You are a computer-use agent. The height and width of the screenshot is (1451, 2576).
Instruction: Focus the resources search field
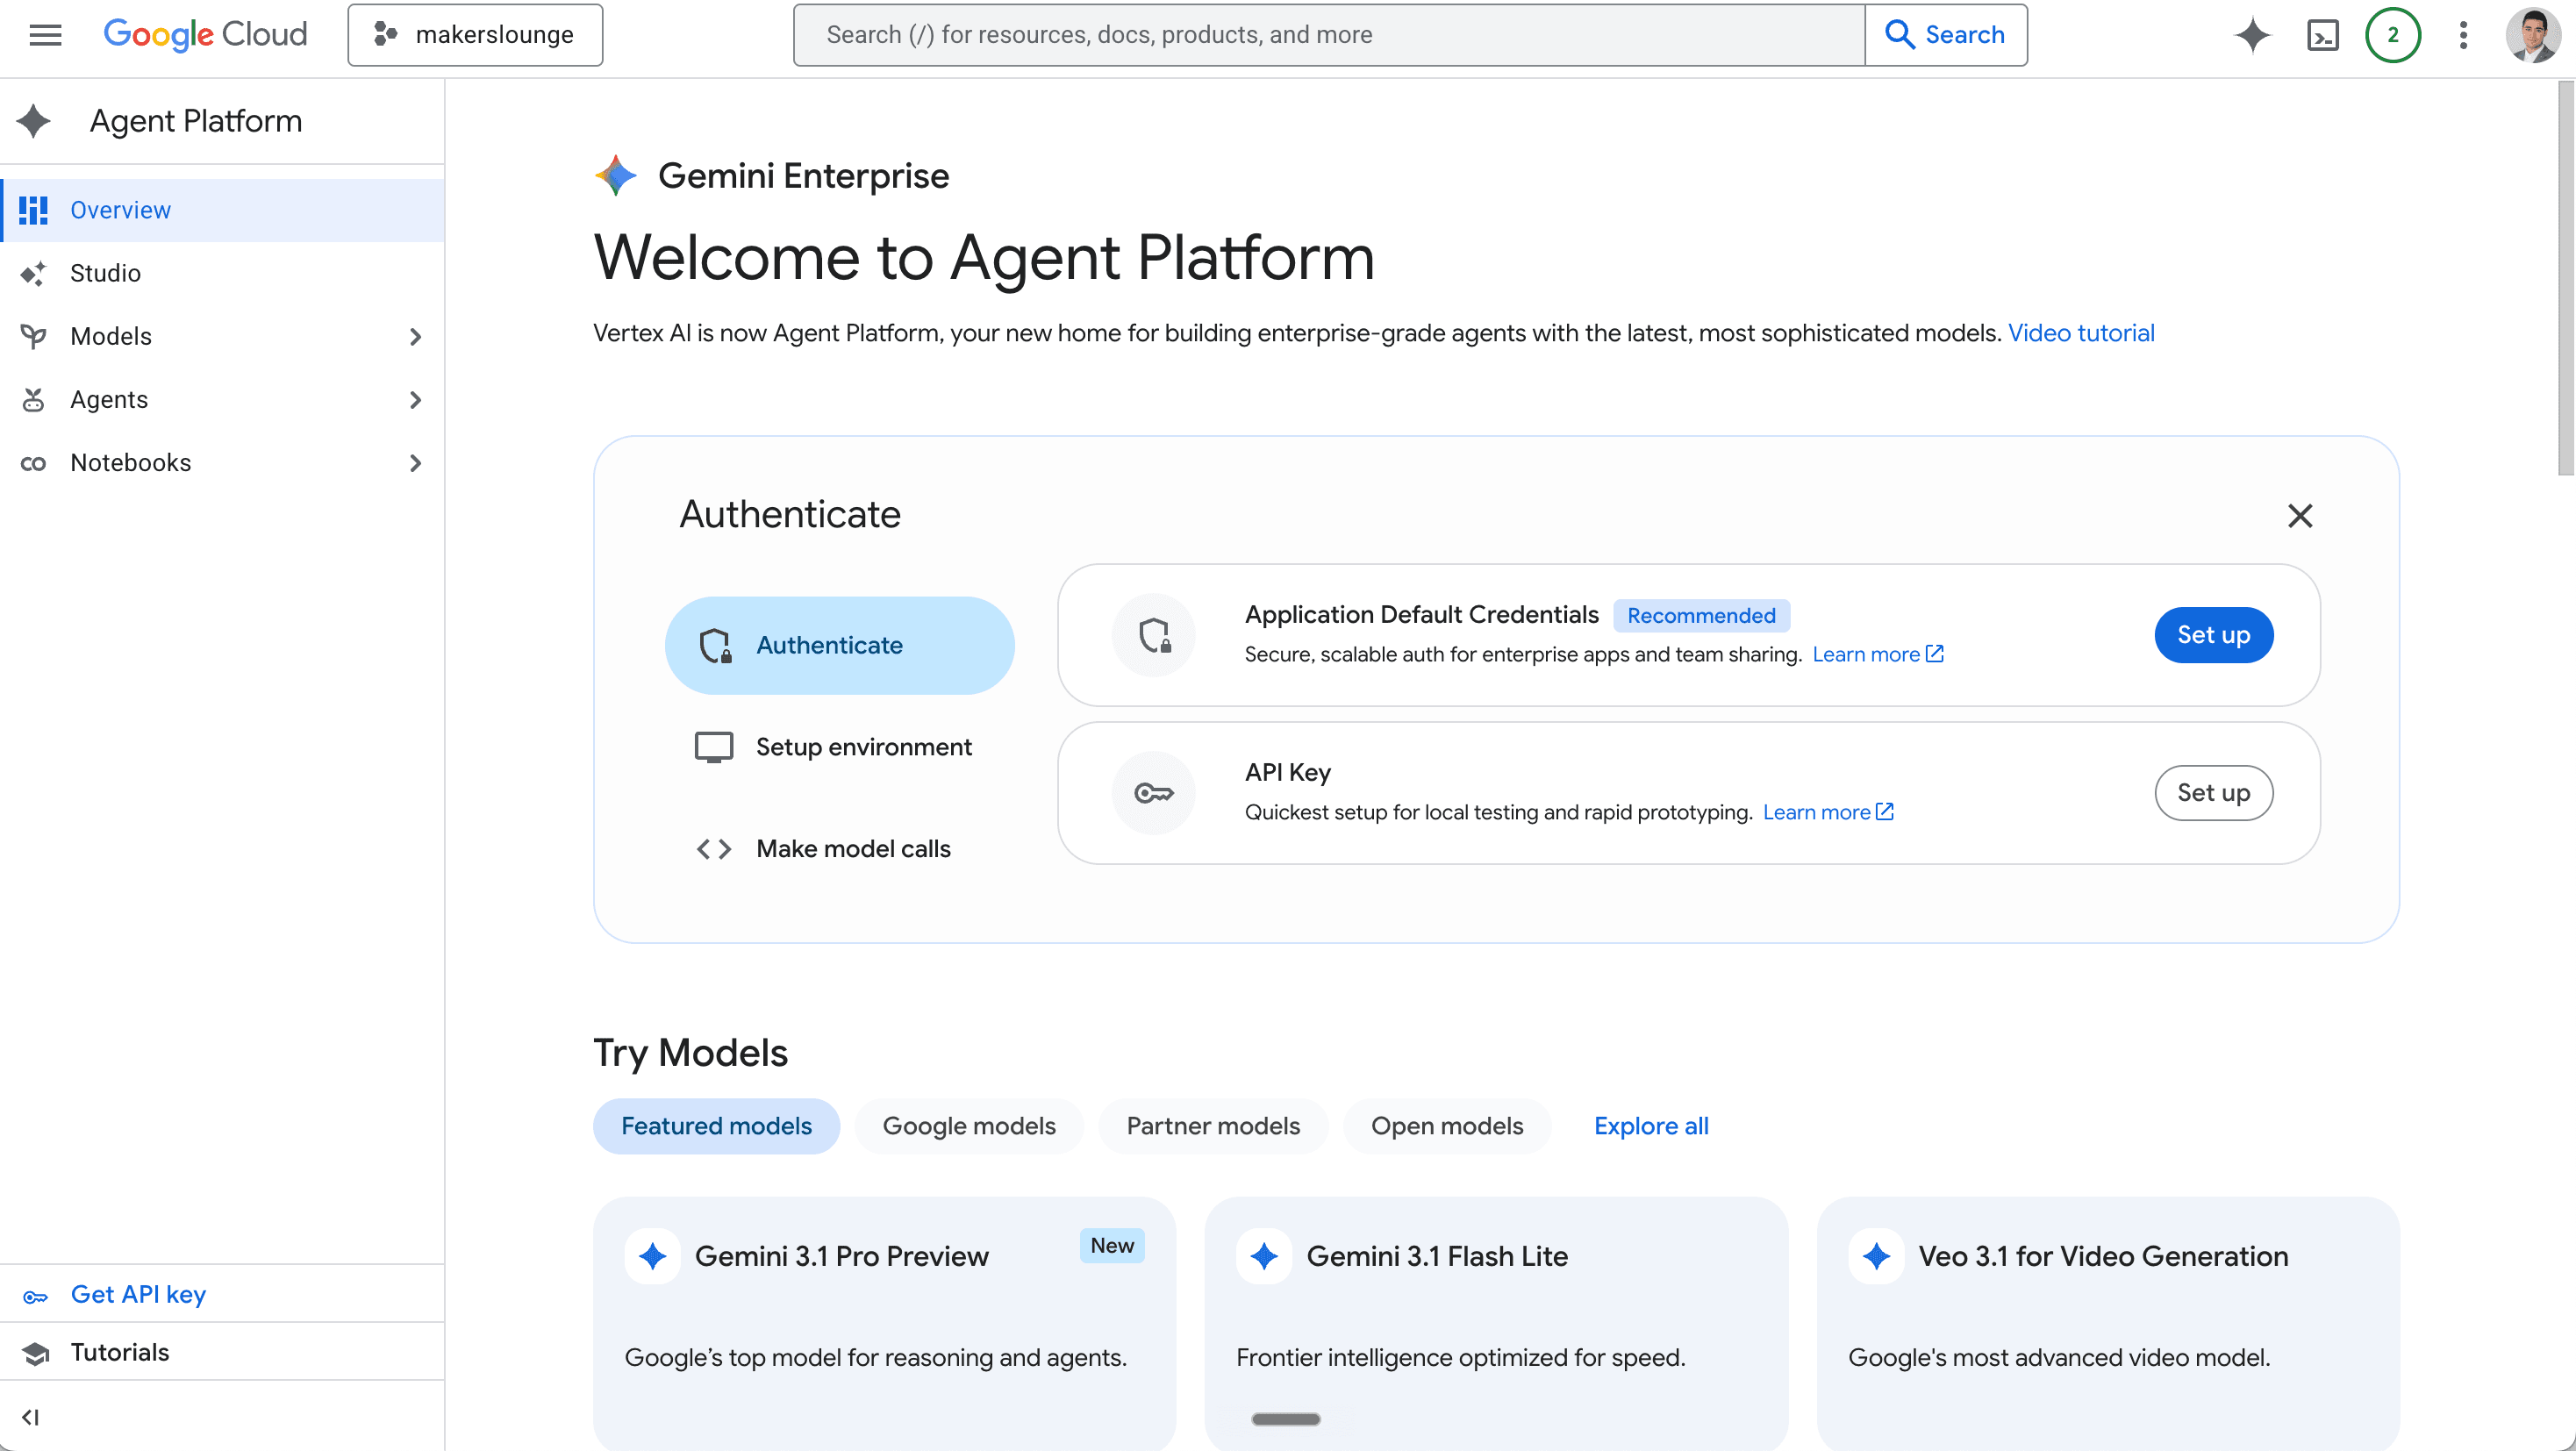[x=1329, y=35]
